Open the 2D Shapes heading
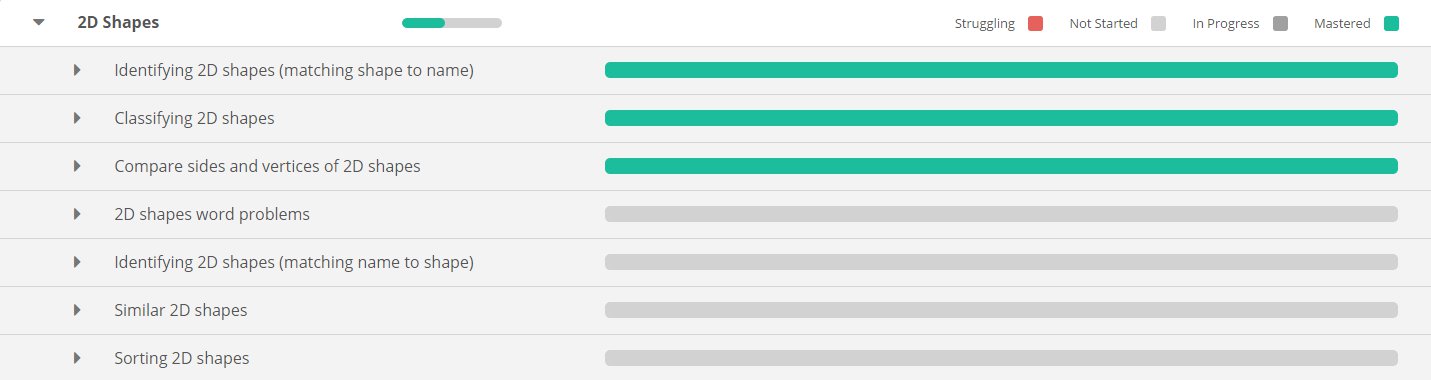 pyautogui.click(x=118, y=22)
